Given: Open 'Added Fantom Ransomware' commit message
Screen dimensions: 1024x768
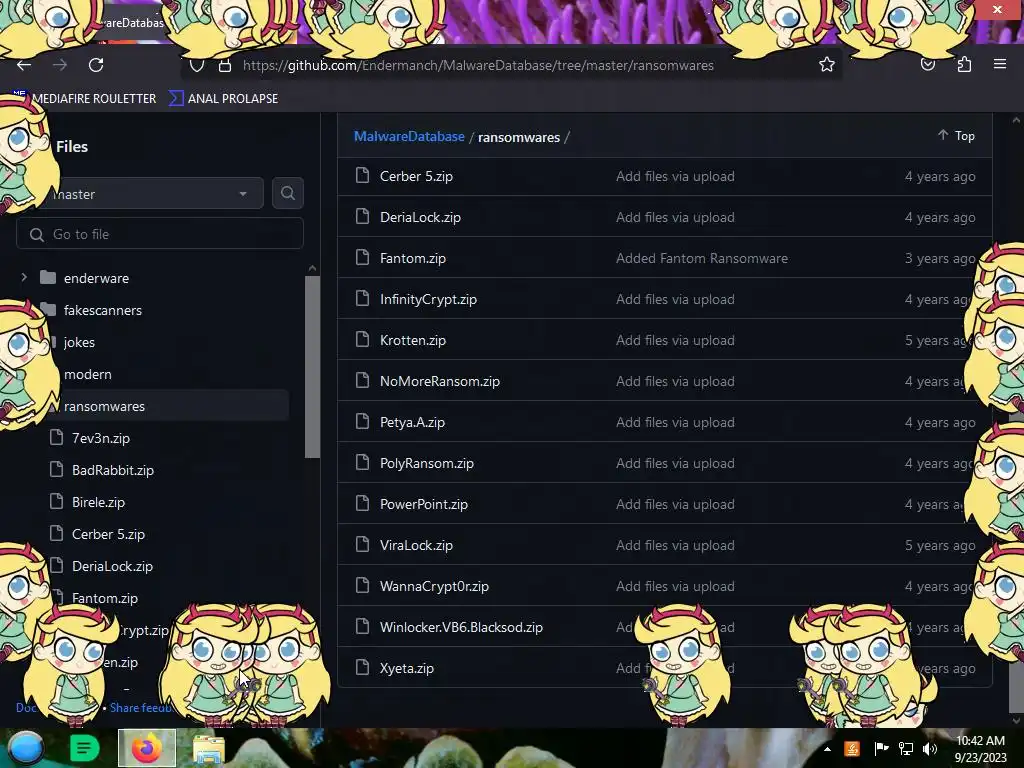Looking at the screenshot, I should [x=702, y=259].
